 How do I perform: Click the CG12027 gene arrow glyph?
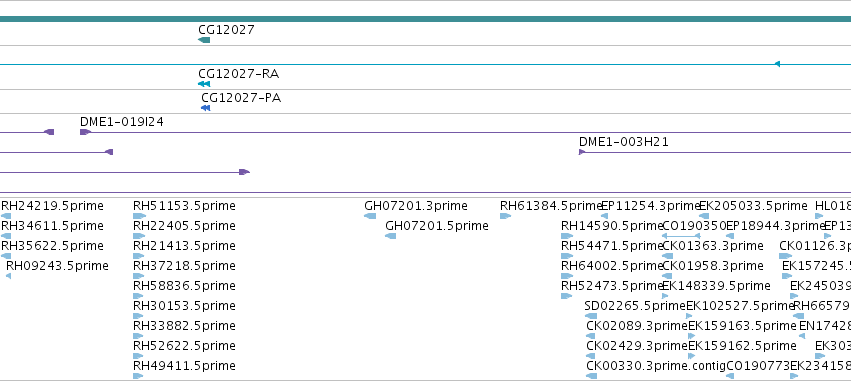tap(204, 40)
